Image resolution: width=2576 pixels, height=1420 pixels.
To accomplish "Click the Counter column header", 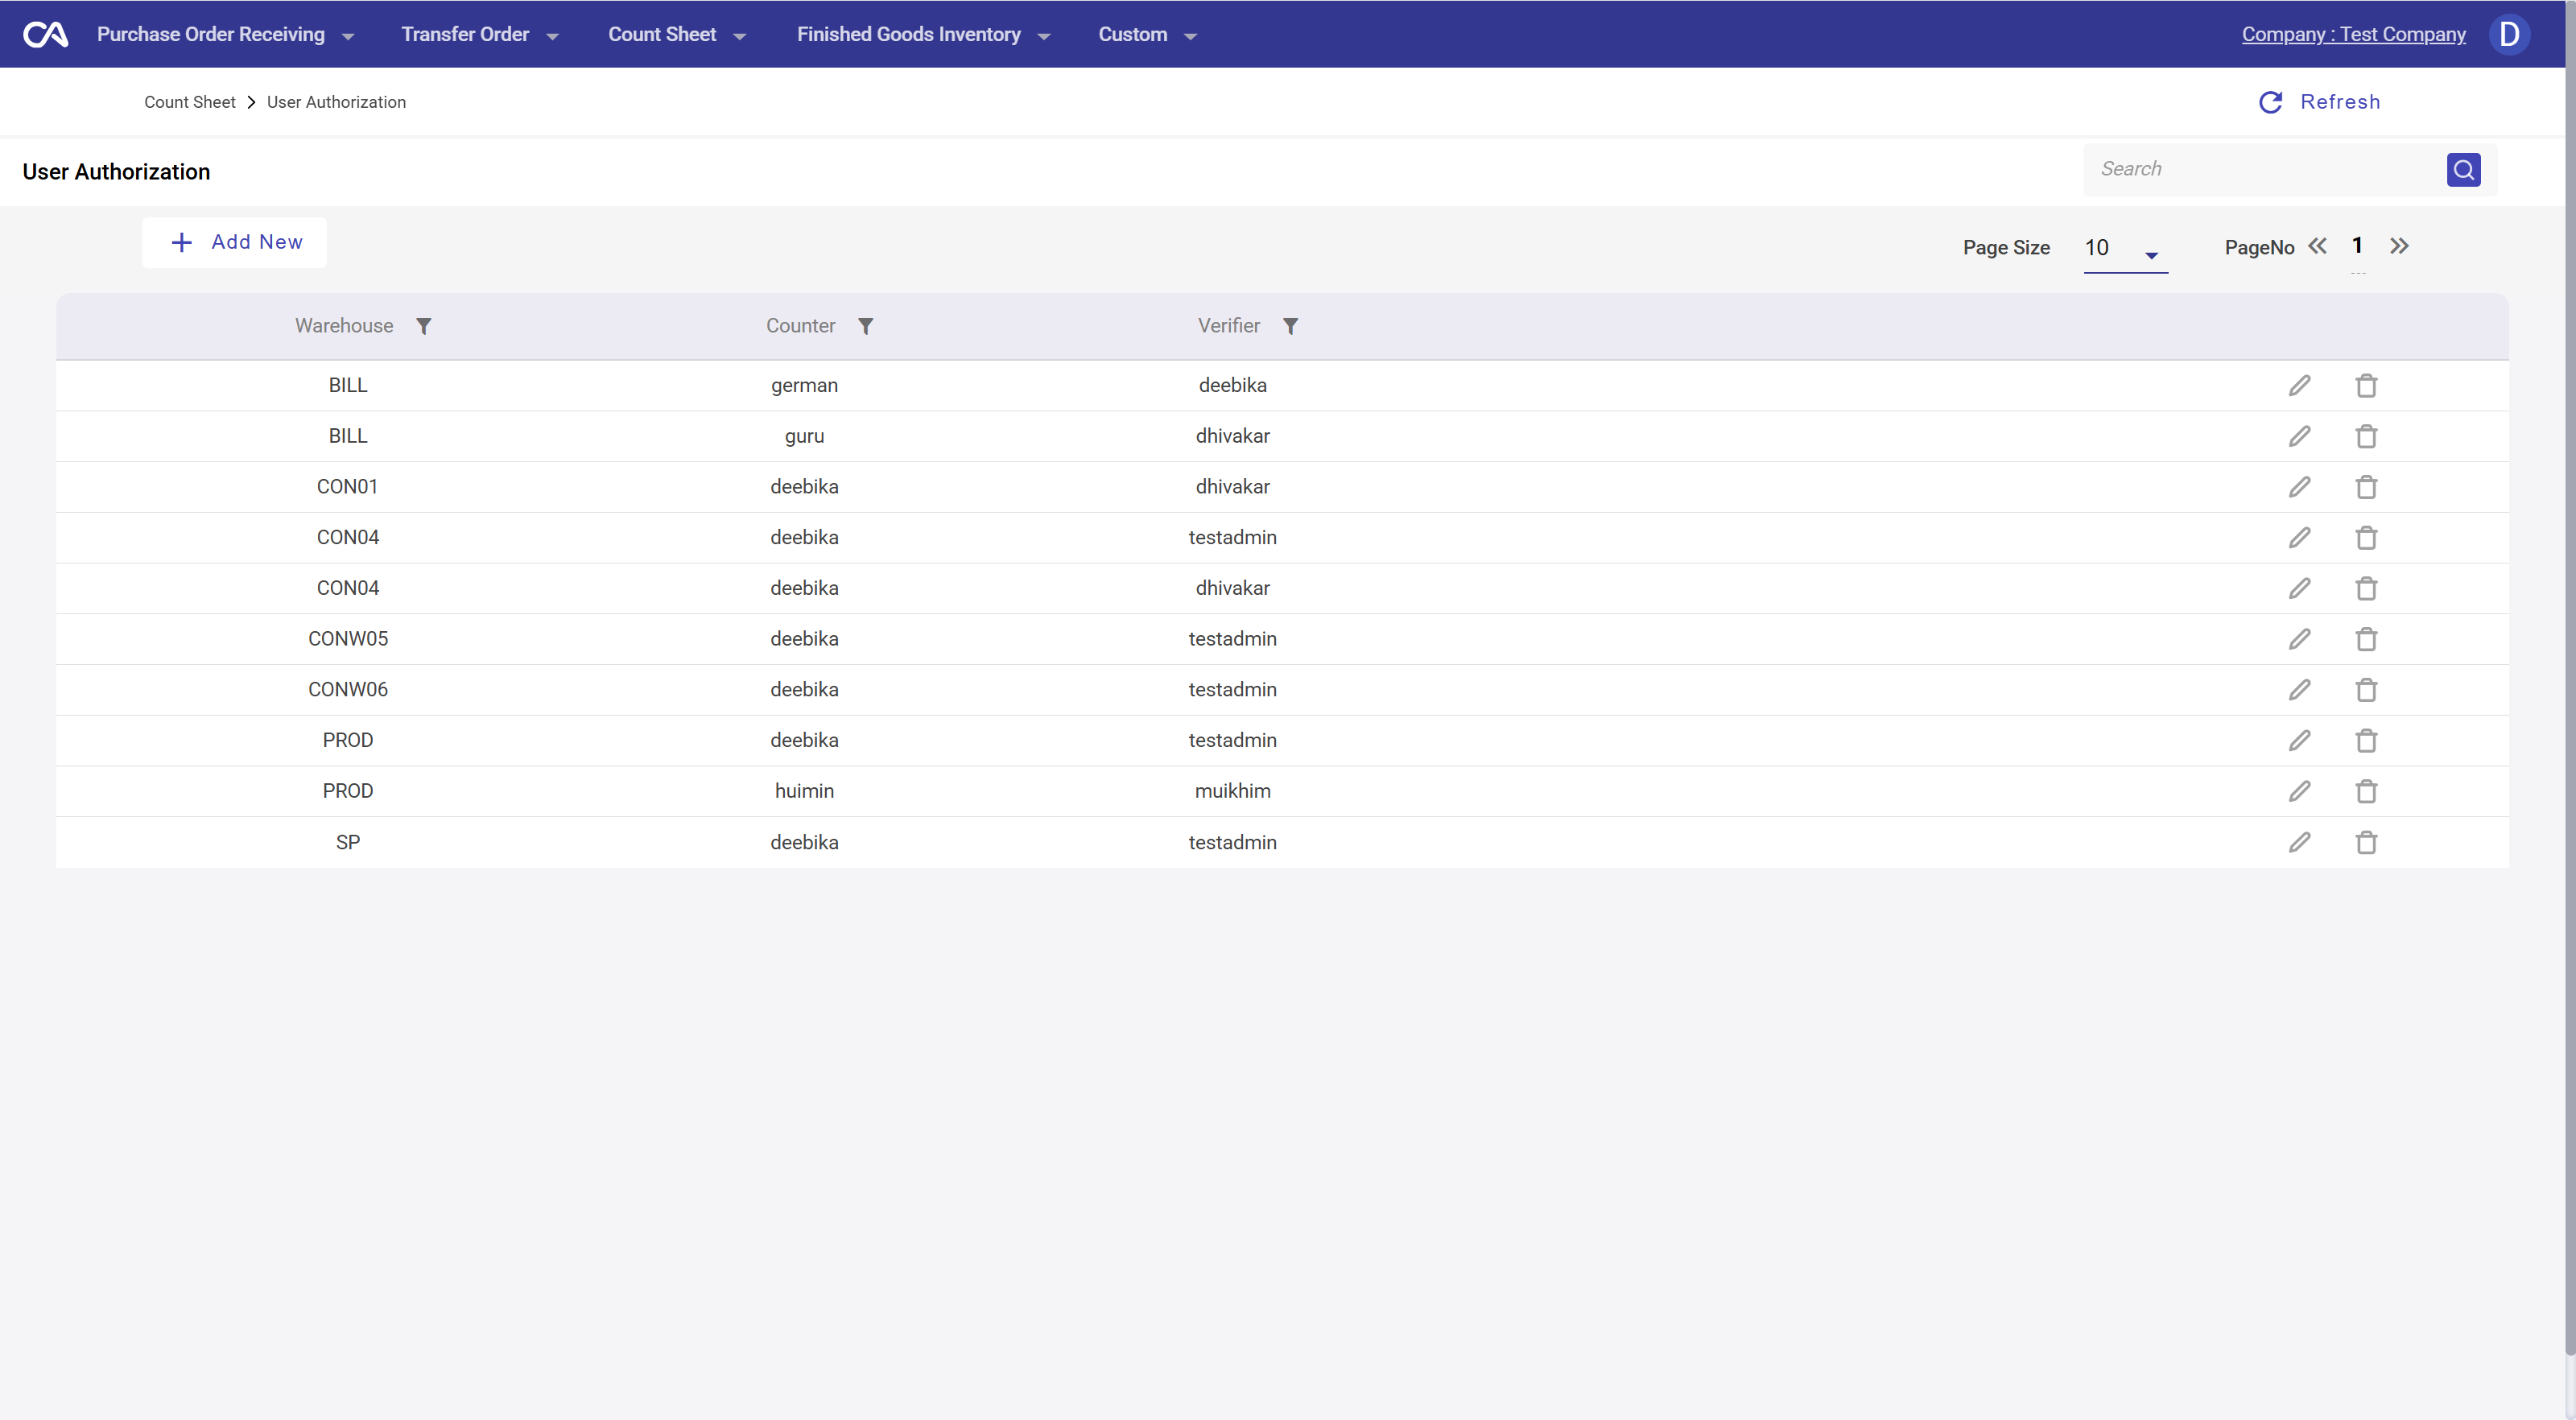I will pyautogui.click(x=800, y=327).
